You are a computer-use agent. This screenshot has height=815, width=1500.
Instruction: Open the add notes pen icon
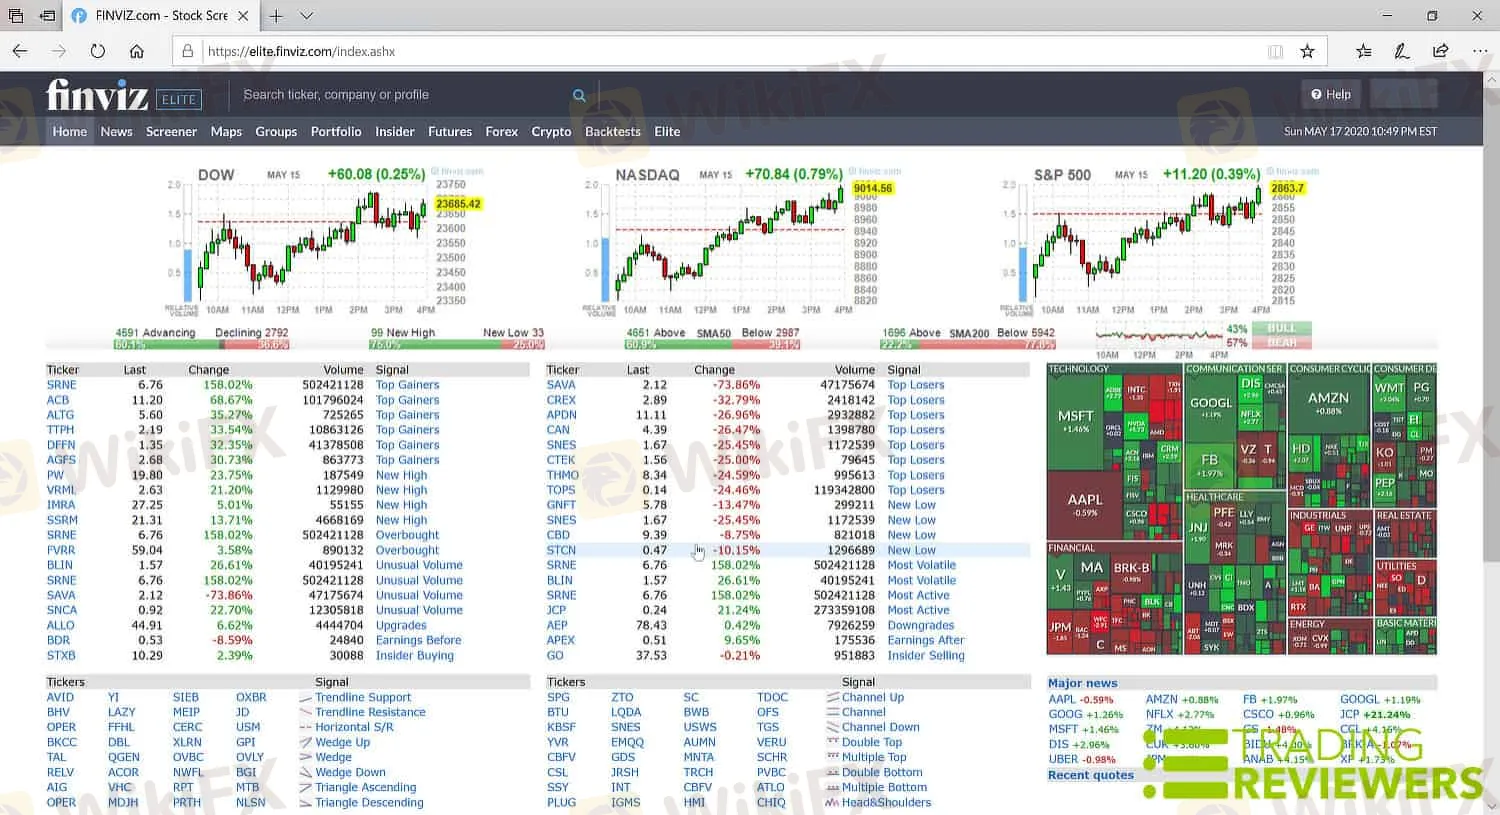(x=1402, y=51)
